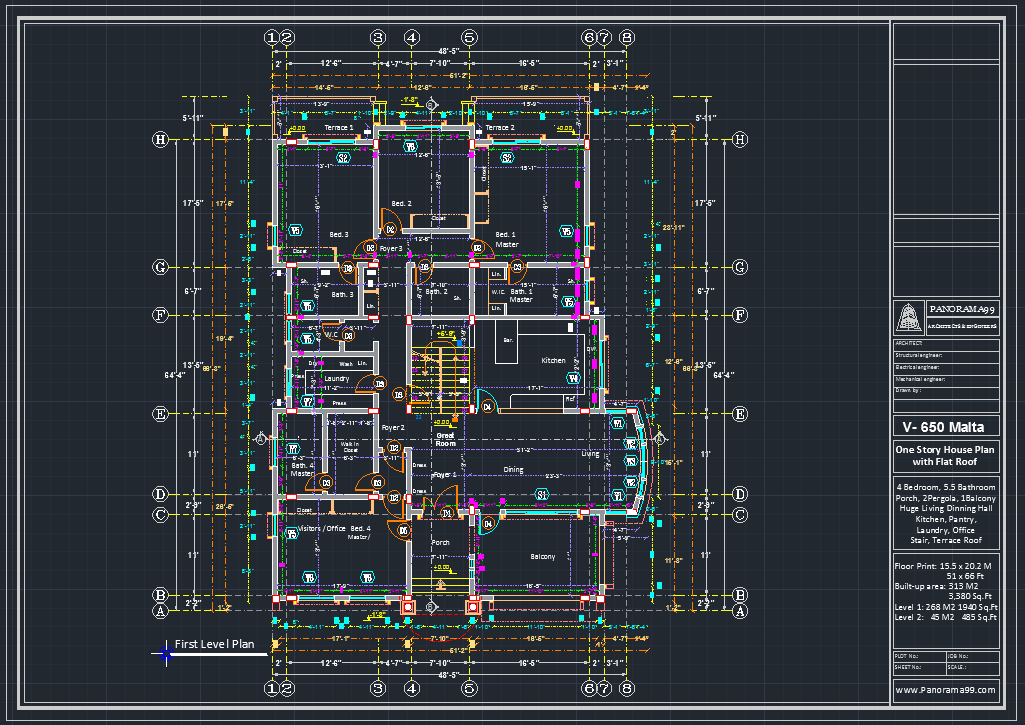This screenshot has height=725, width=1025.
Task: Click 'Level 1: 268 M2 1940 Sq.Ft'
Action: click(946, 607)
